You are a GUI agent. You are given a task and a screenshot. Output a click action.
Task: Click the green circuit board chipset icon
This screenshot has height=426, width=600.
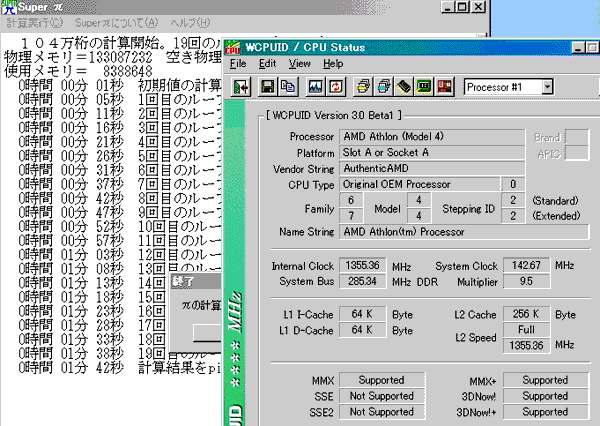pyautogui.click(x=424, y=87)
